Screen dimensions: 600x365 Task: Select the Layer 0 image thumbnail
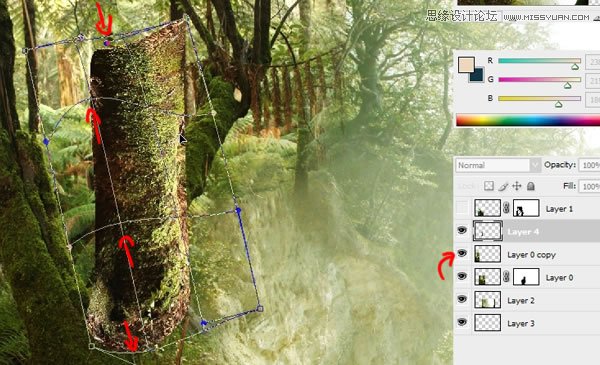(x=488, y=277)
